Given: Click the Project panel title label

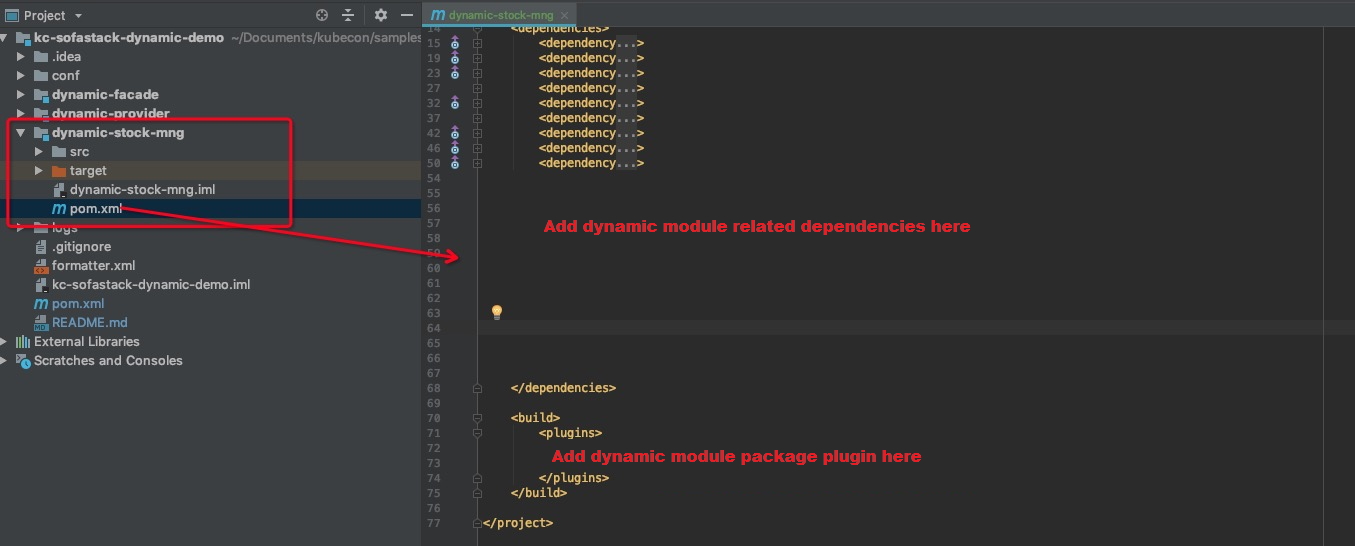Looking at the screenshot, I should (x=45, y=15).
